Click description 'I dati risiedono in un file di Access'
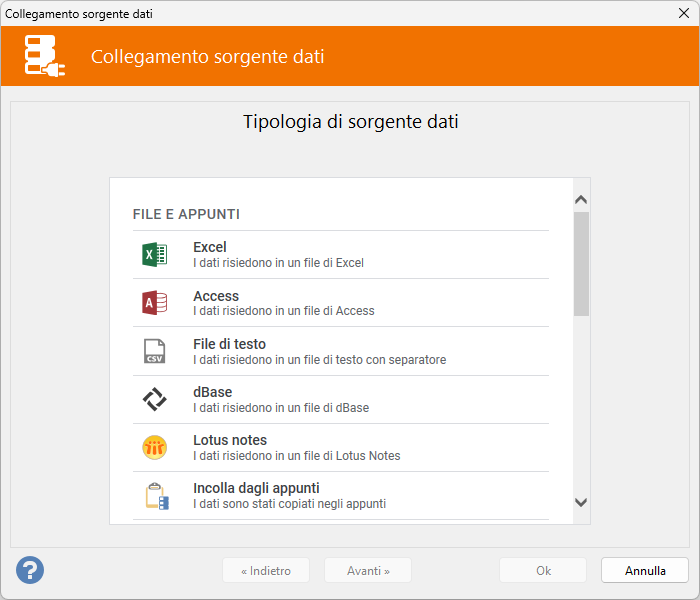The image size is (700, 600). pos(284,311)
